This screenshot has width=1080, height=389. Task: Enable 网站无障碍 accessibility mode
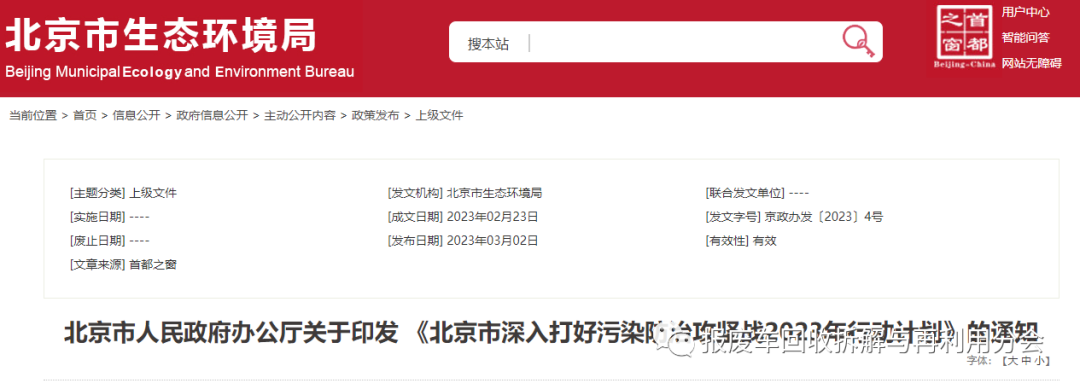(x=1032, y=63)
